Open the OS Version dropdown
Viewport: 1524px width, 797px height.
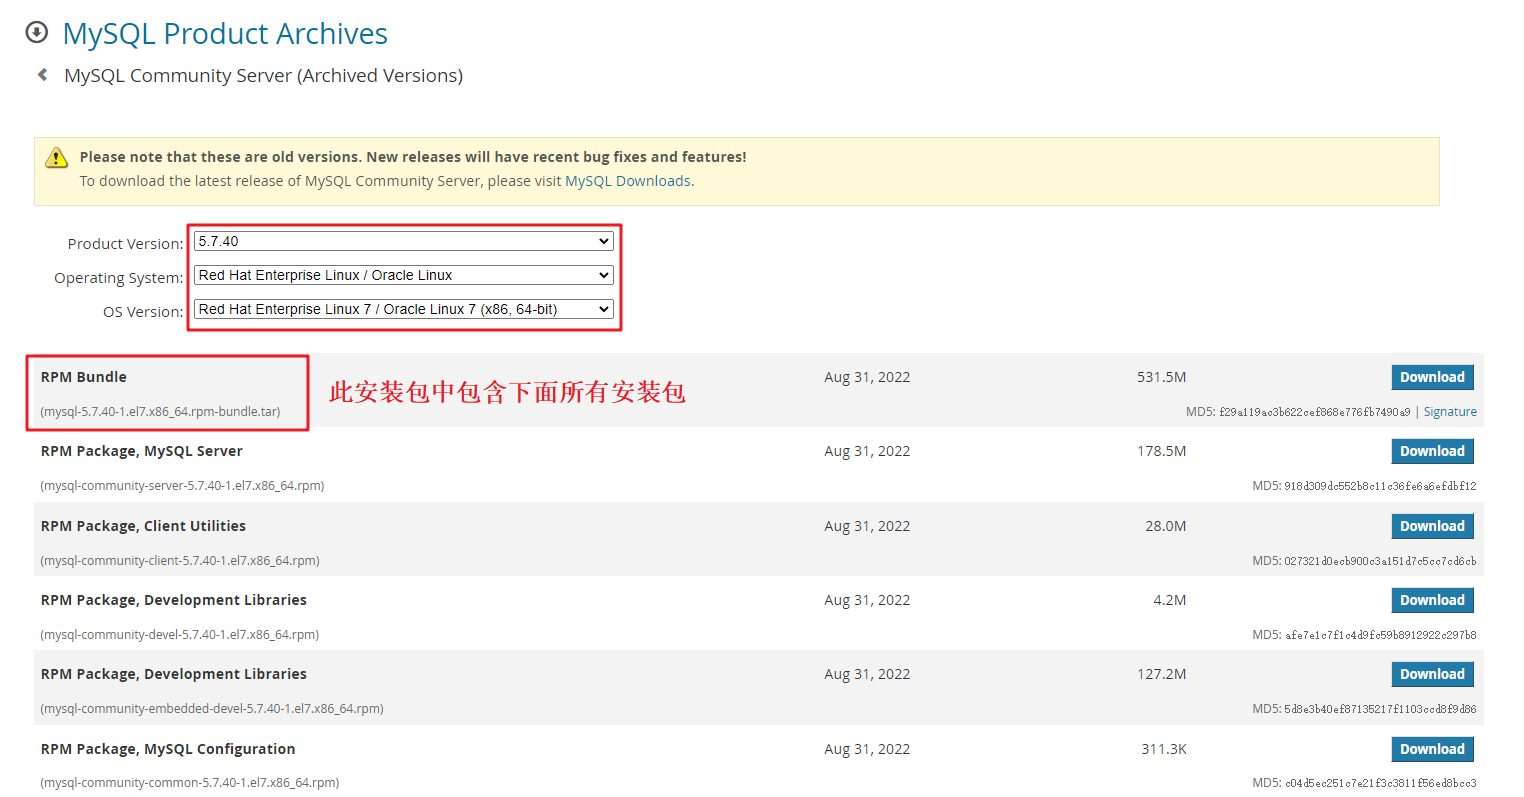click(x=403, y=309)
